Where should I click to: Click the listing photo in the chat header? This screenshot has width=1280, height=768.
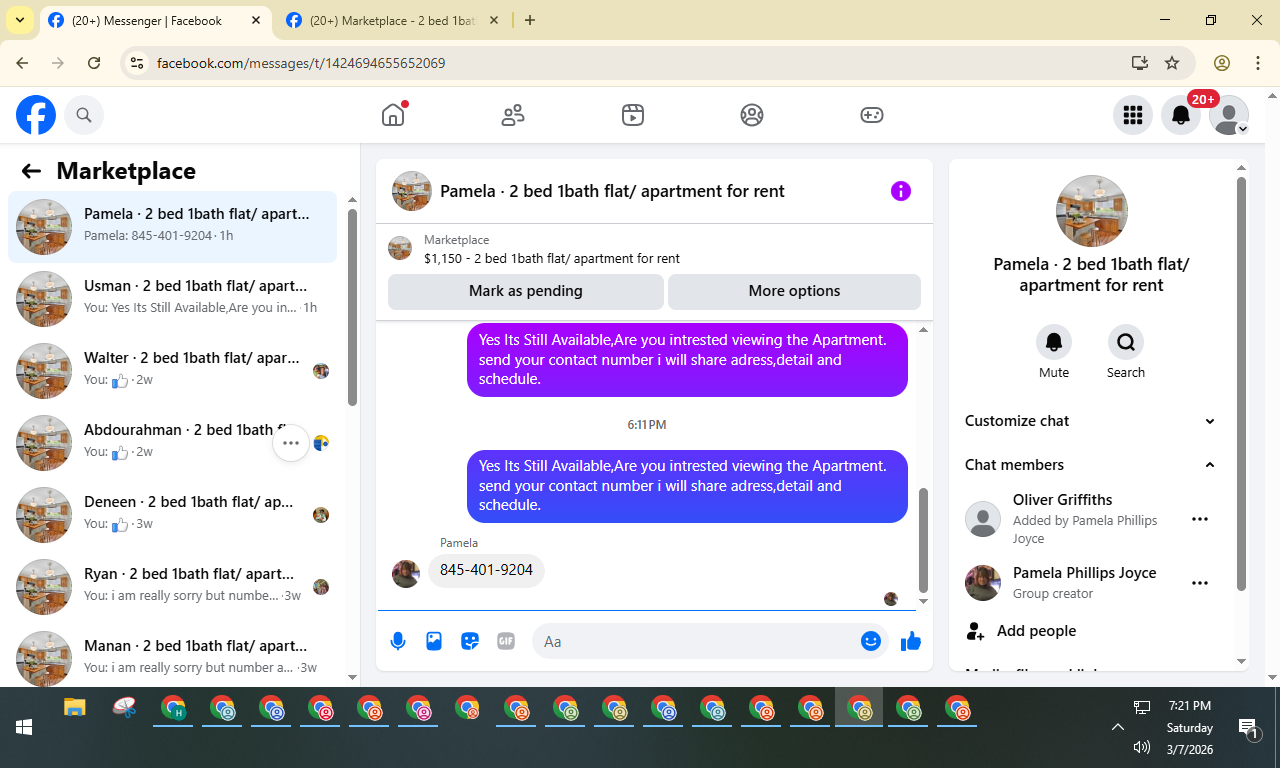[412, 191]
